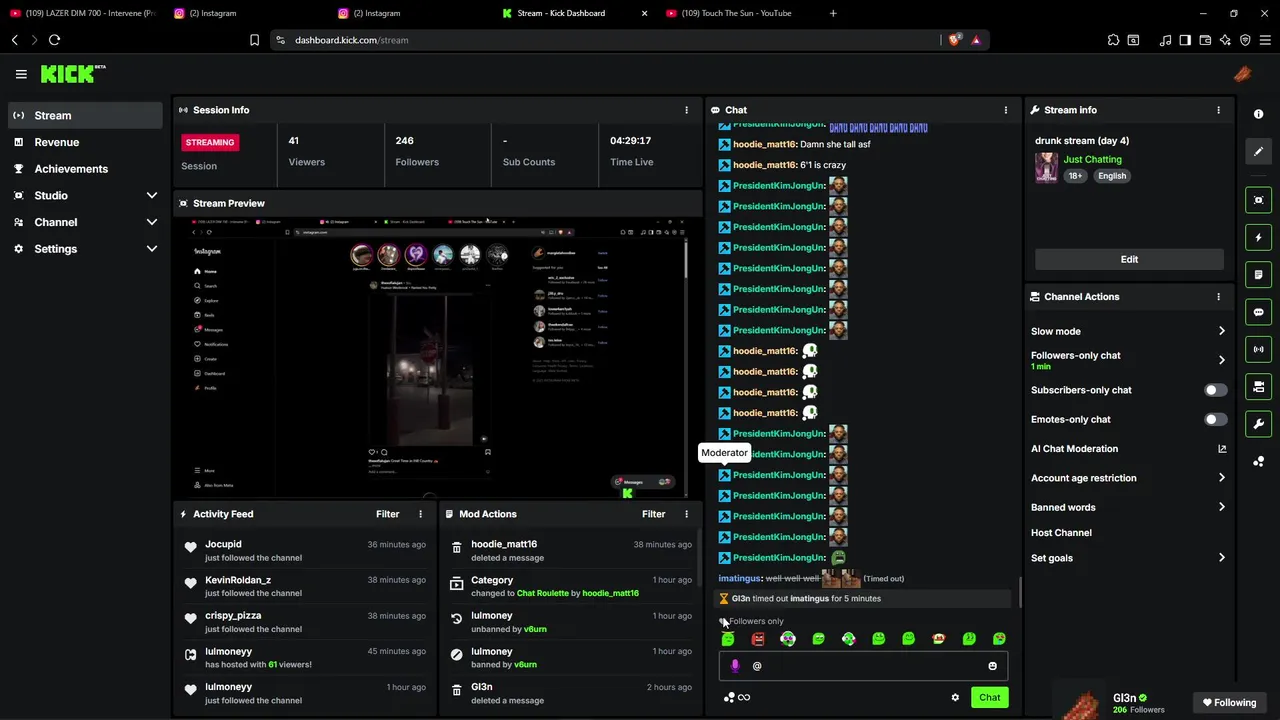Go to Stream in the sidebar
Screen dimensions: 1280x720
tap(84, 116)
